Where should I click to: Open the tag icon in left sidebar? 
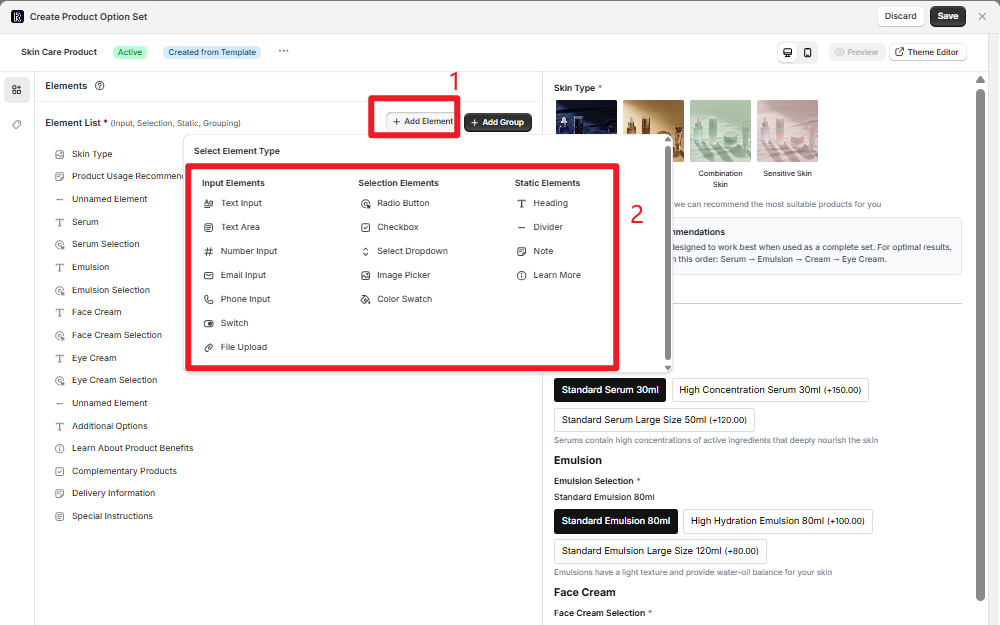coord(17,125)
